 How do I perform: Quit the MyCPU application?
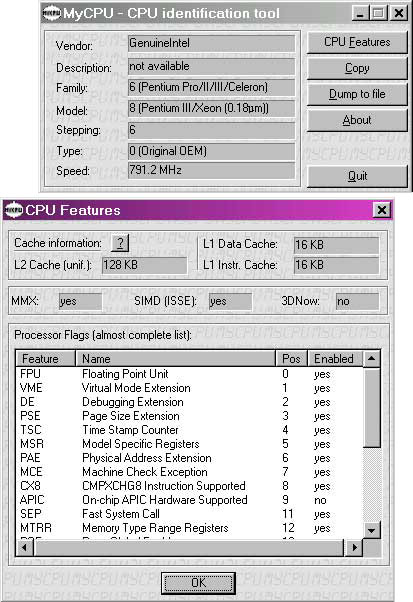pos(357,176)
